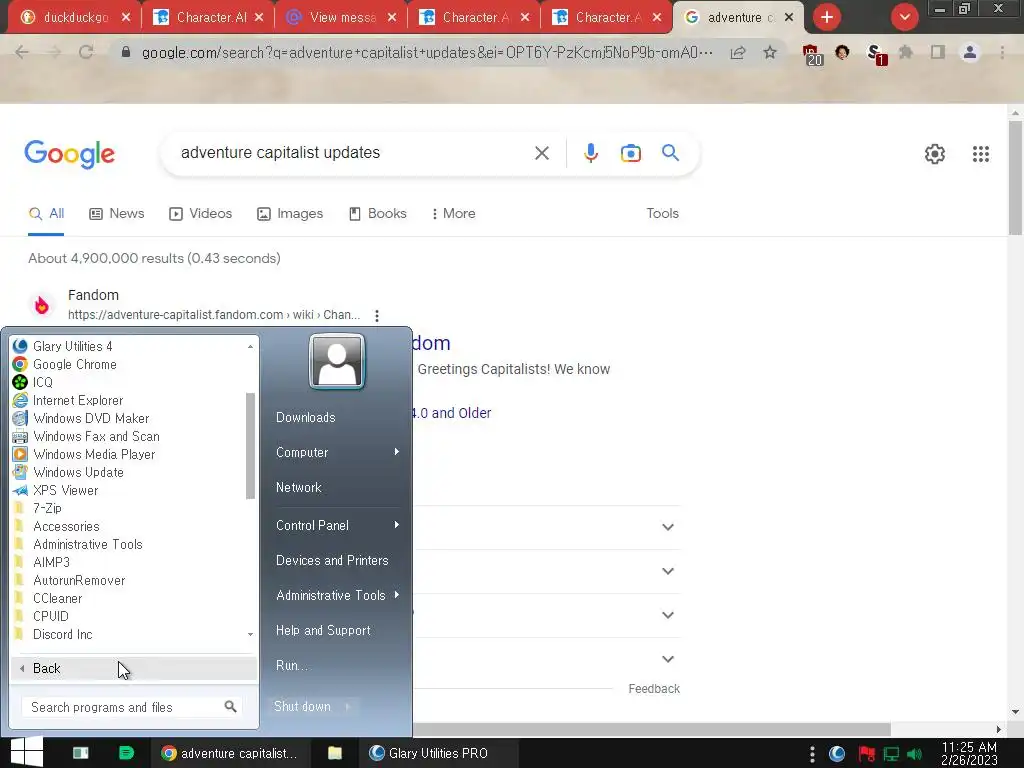Open the Shut down options arrow
The width and height of the screenshot is (1024, 768).
coord(348,707)
